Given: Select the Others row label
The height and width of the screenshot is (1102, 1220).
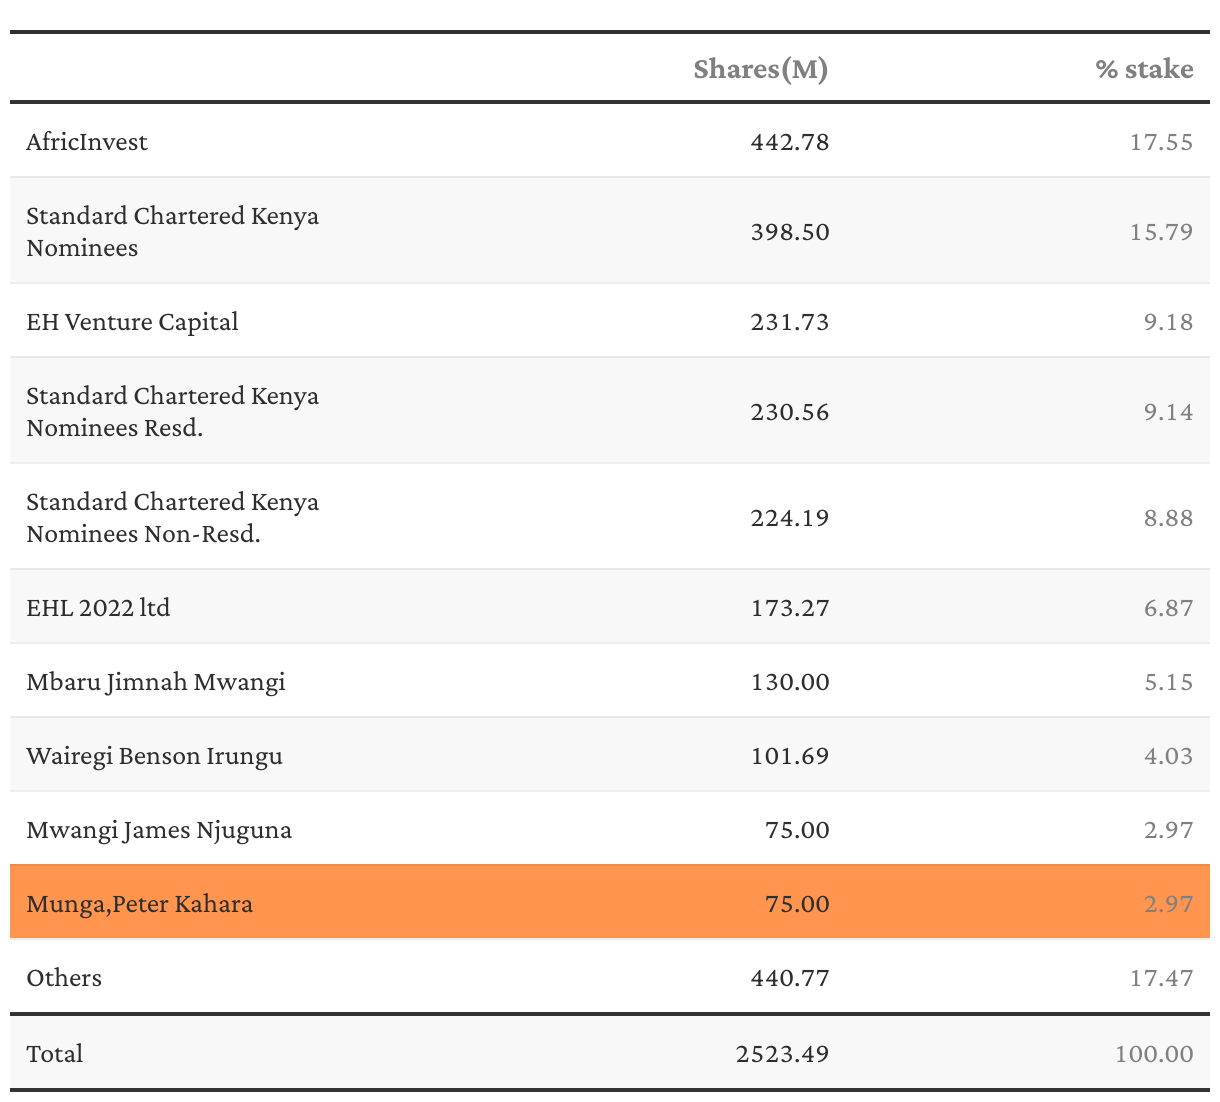Looking at the screenshot, I should pyautogui.click(x=64, y=978).
